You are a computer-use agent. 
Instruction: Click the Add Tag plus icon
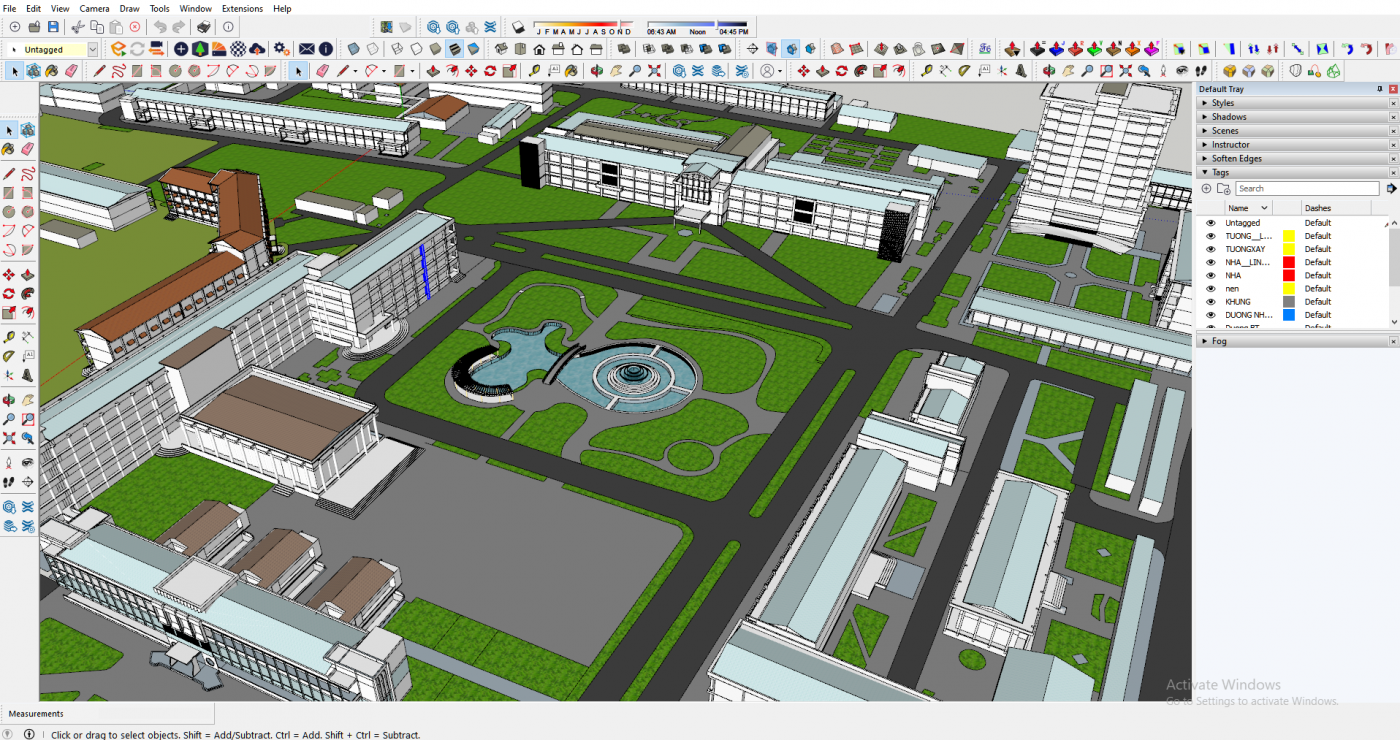tap(1206, 188)
